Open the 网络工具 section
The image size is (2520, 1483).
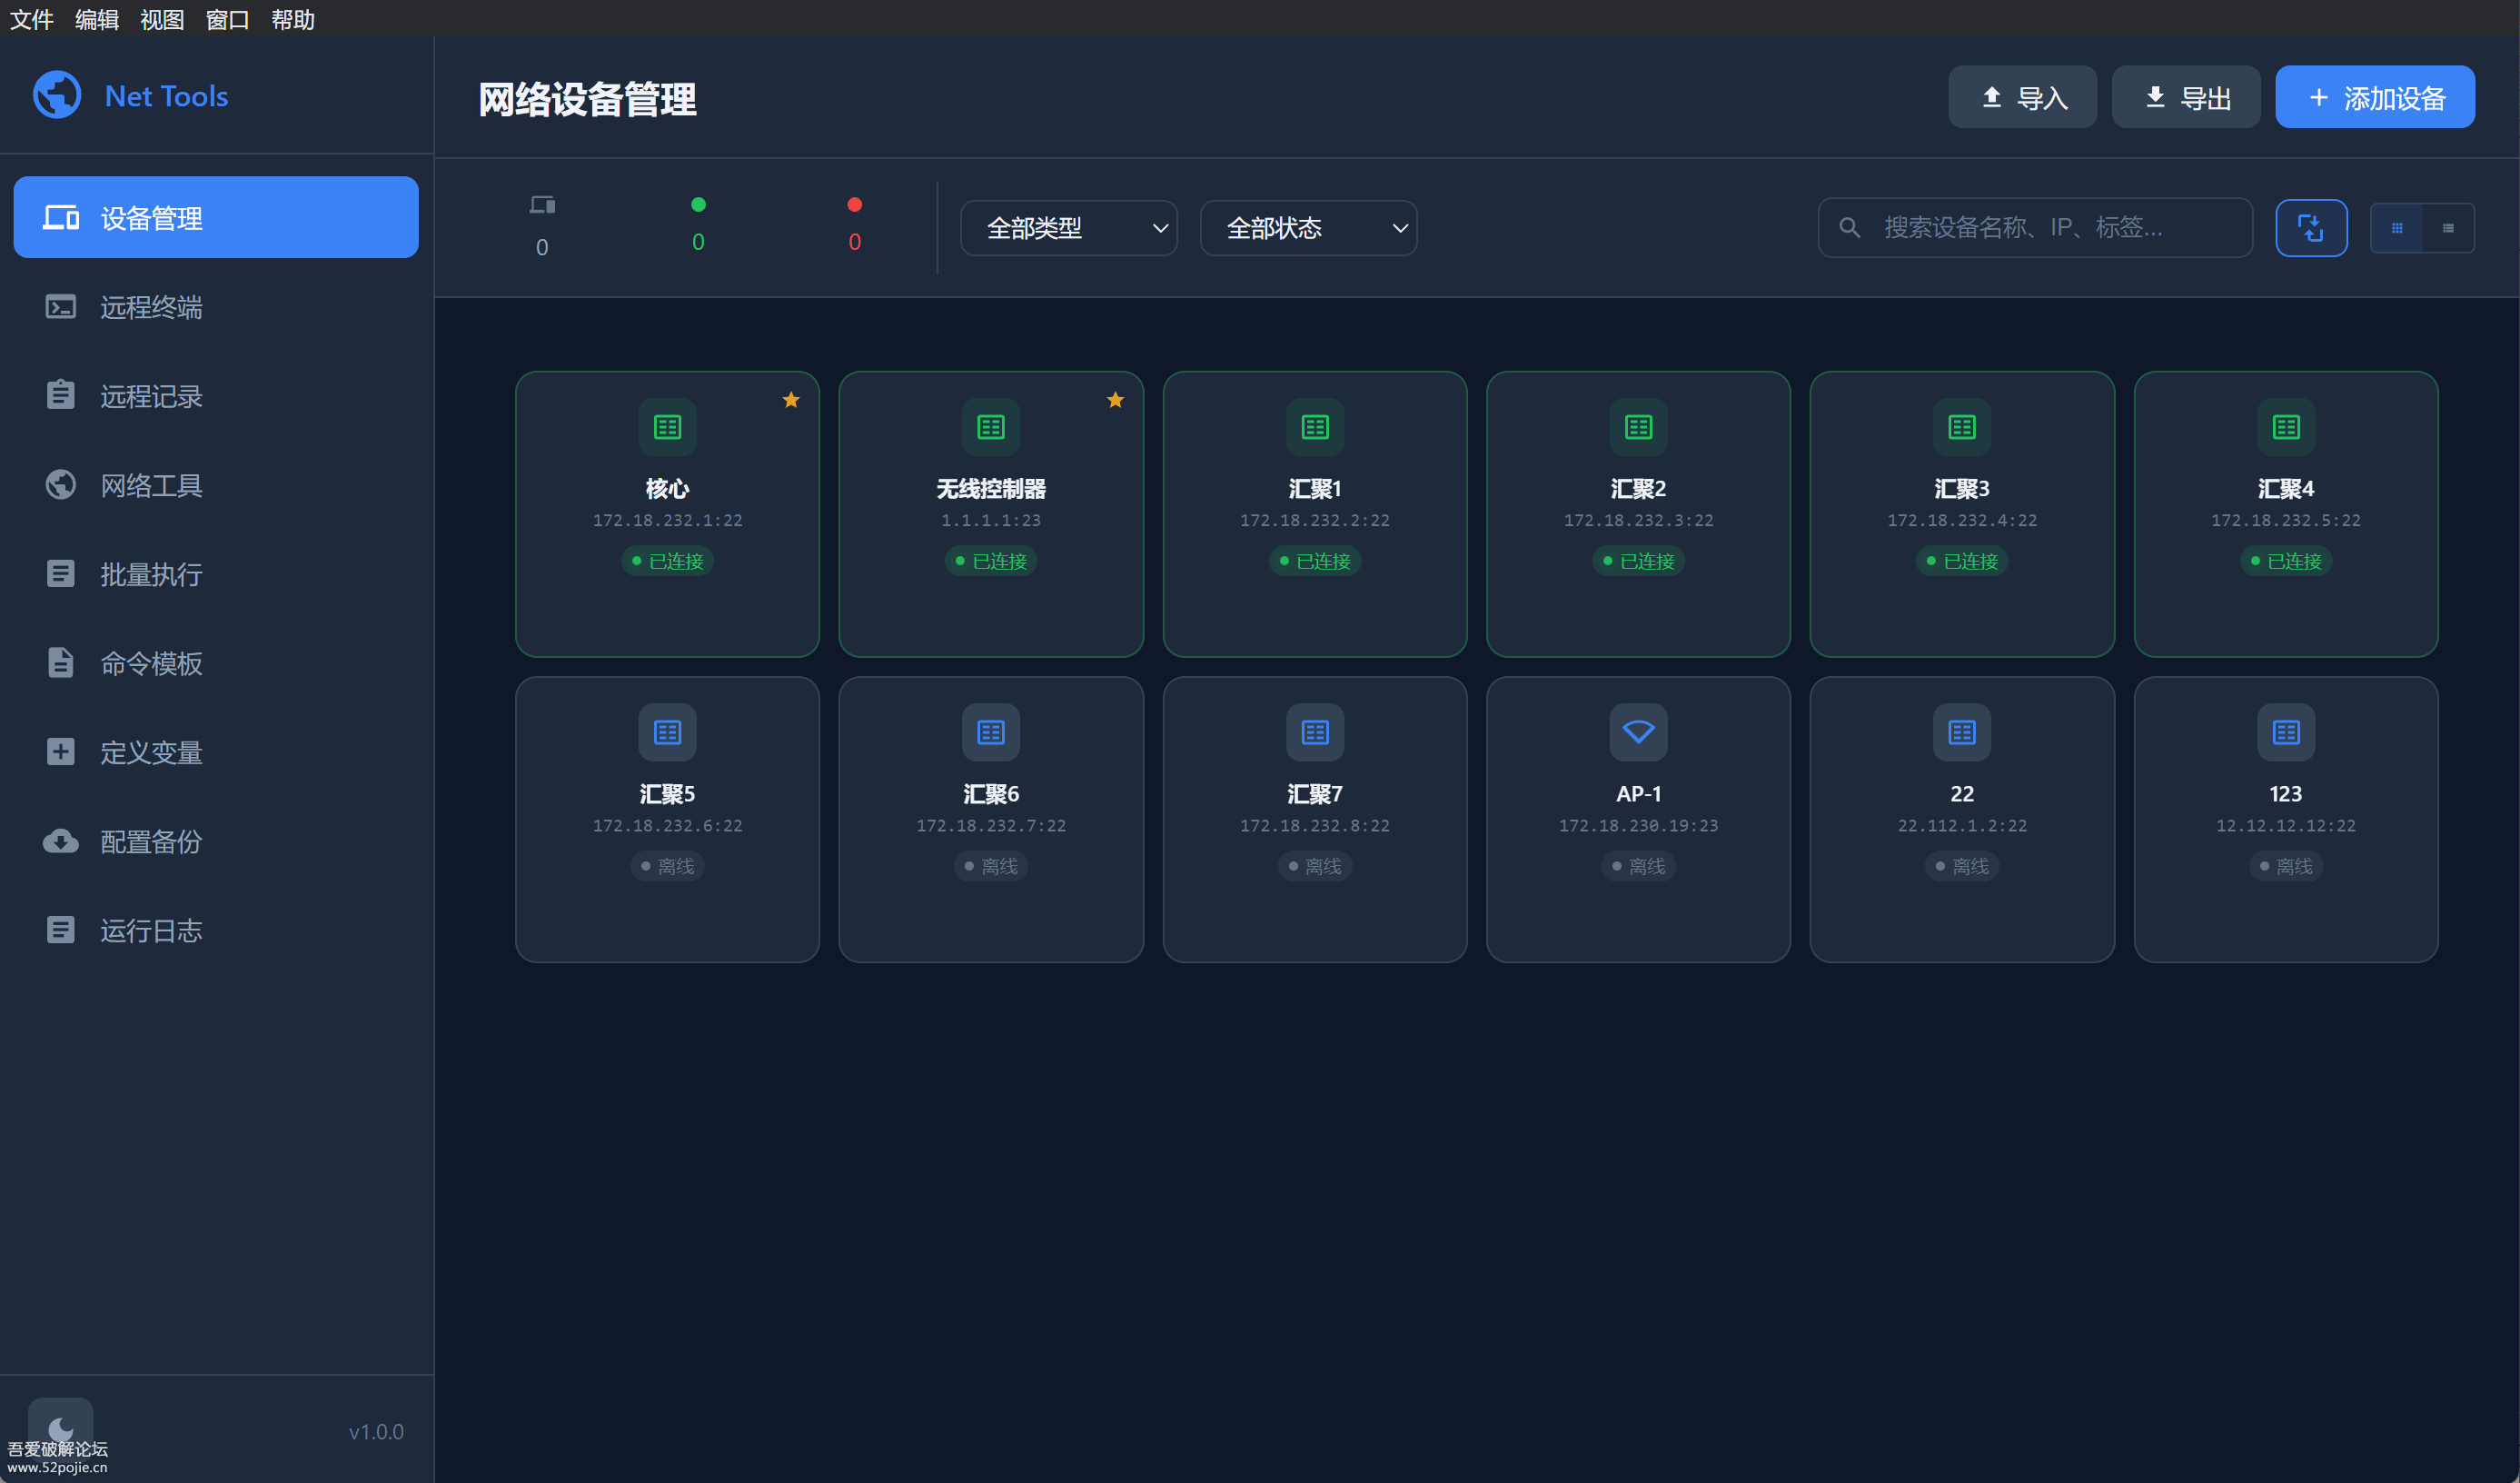point(152,485)
